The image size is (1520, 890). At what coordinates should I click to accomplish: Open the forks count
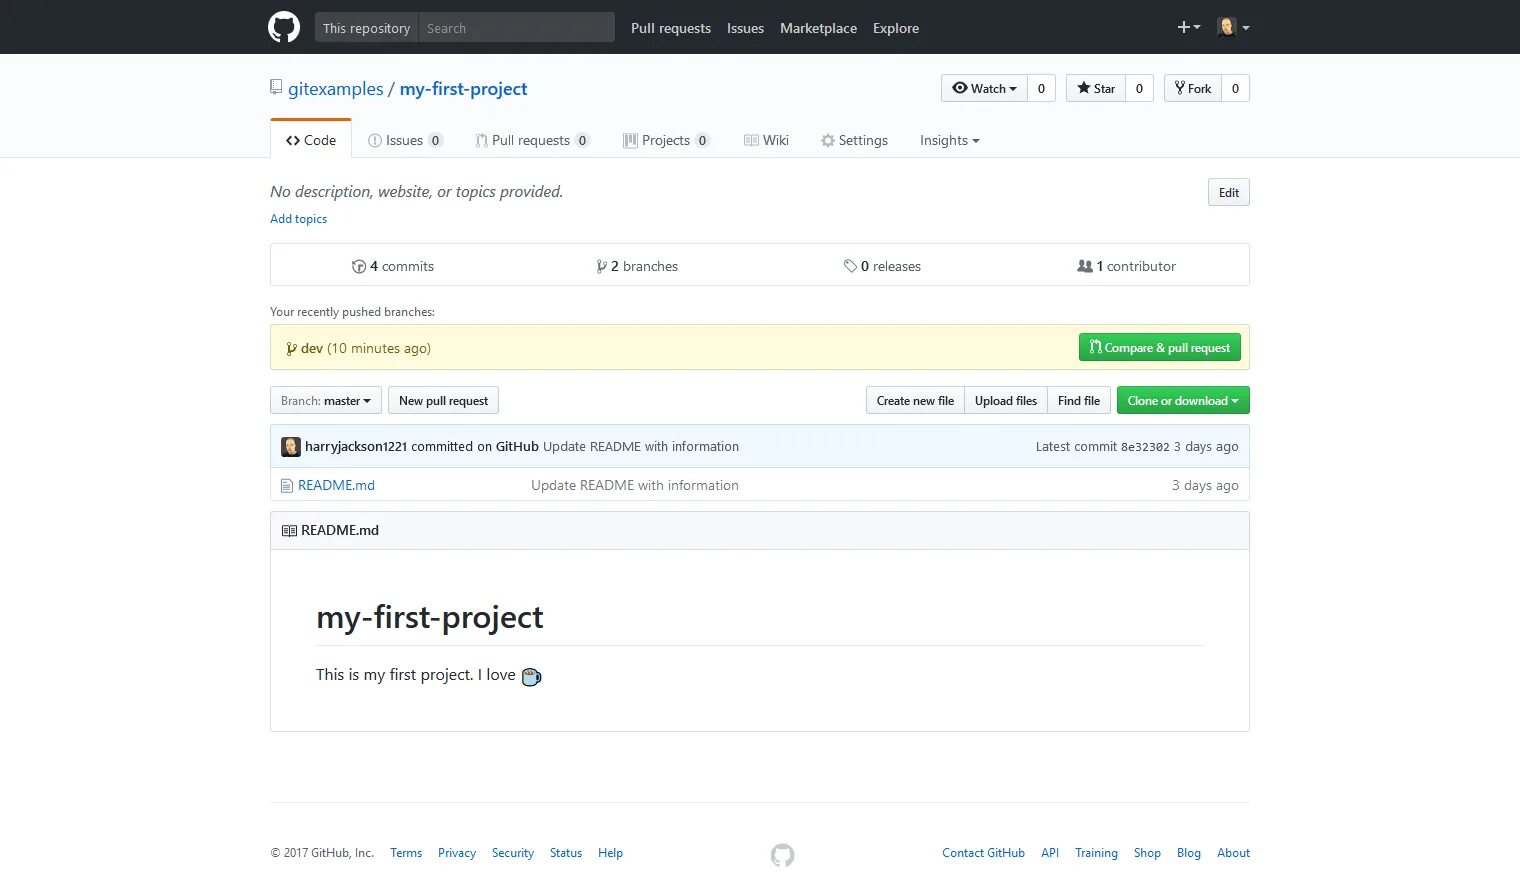(x=1235, y=88)
